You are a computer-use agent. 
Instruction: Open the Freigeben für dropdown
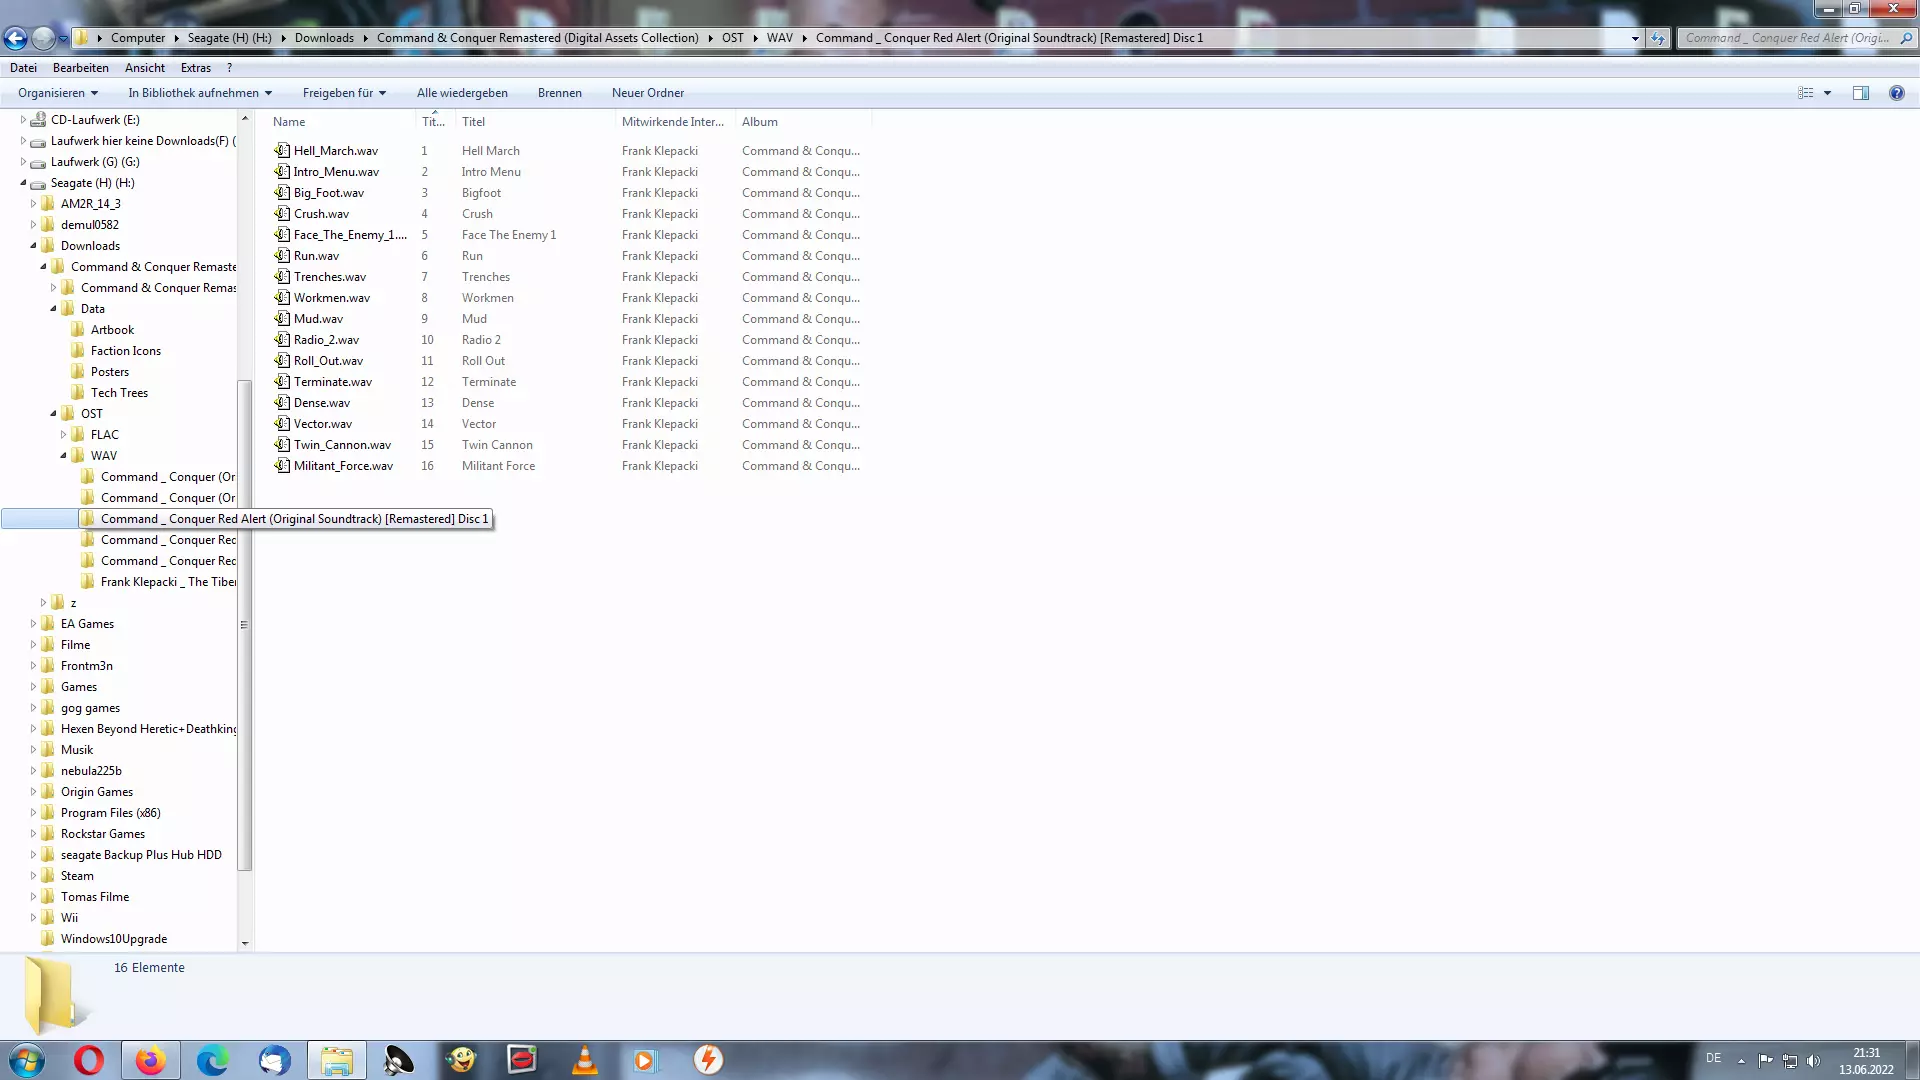click(344, 93)
